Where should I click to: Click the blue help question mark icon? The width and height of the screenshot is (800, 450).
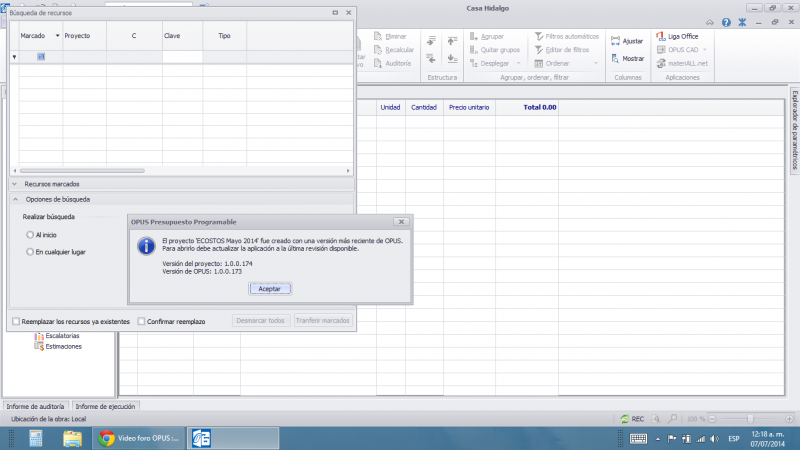(727, 22)
